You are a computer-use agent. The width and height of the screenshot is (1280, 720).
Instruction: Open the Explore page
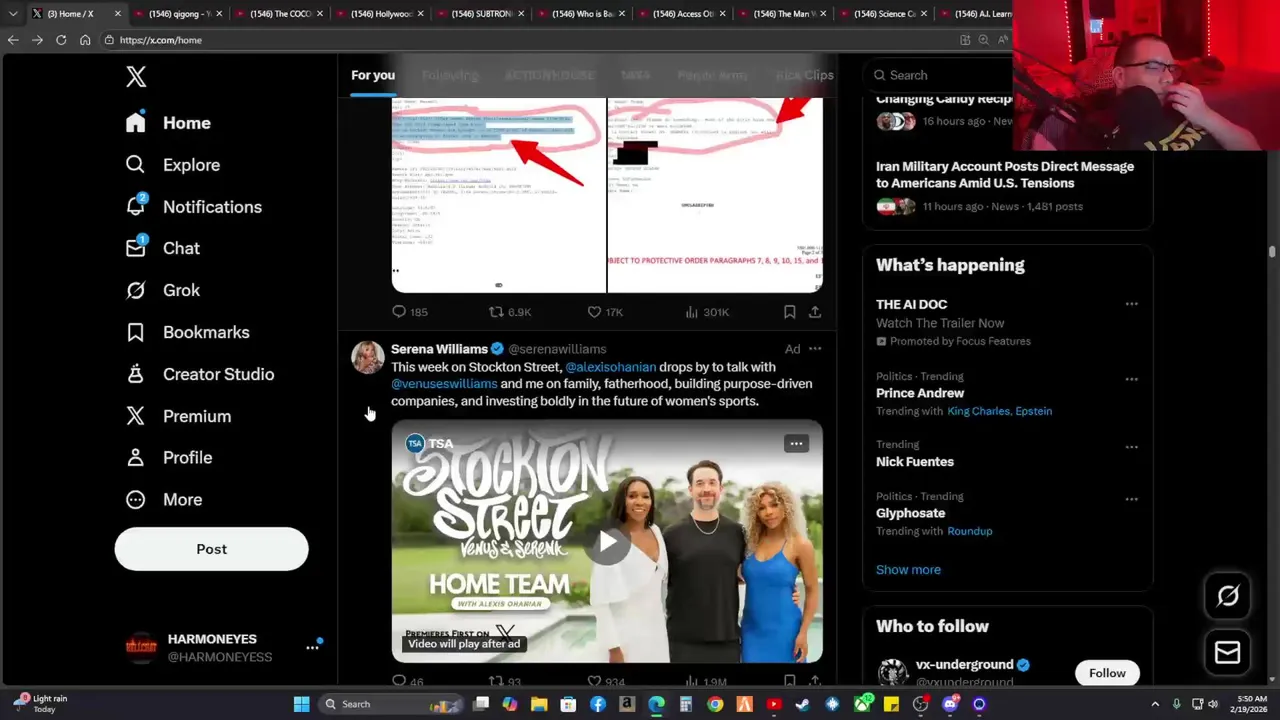click(172, 165)
